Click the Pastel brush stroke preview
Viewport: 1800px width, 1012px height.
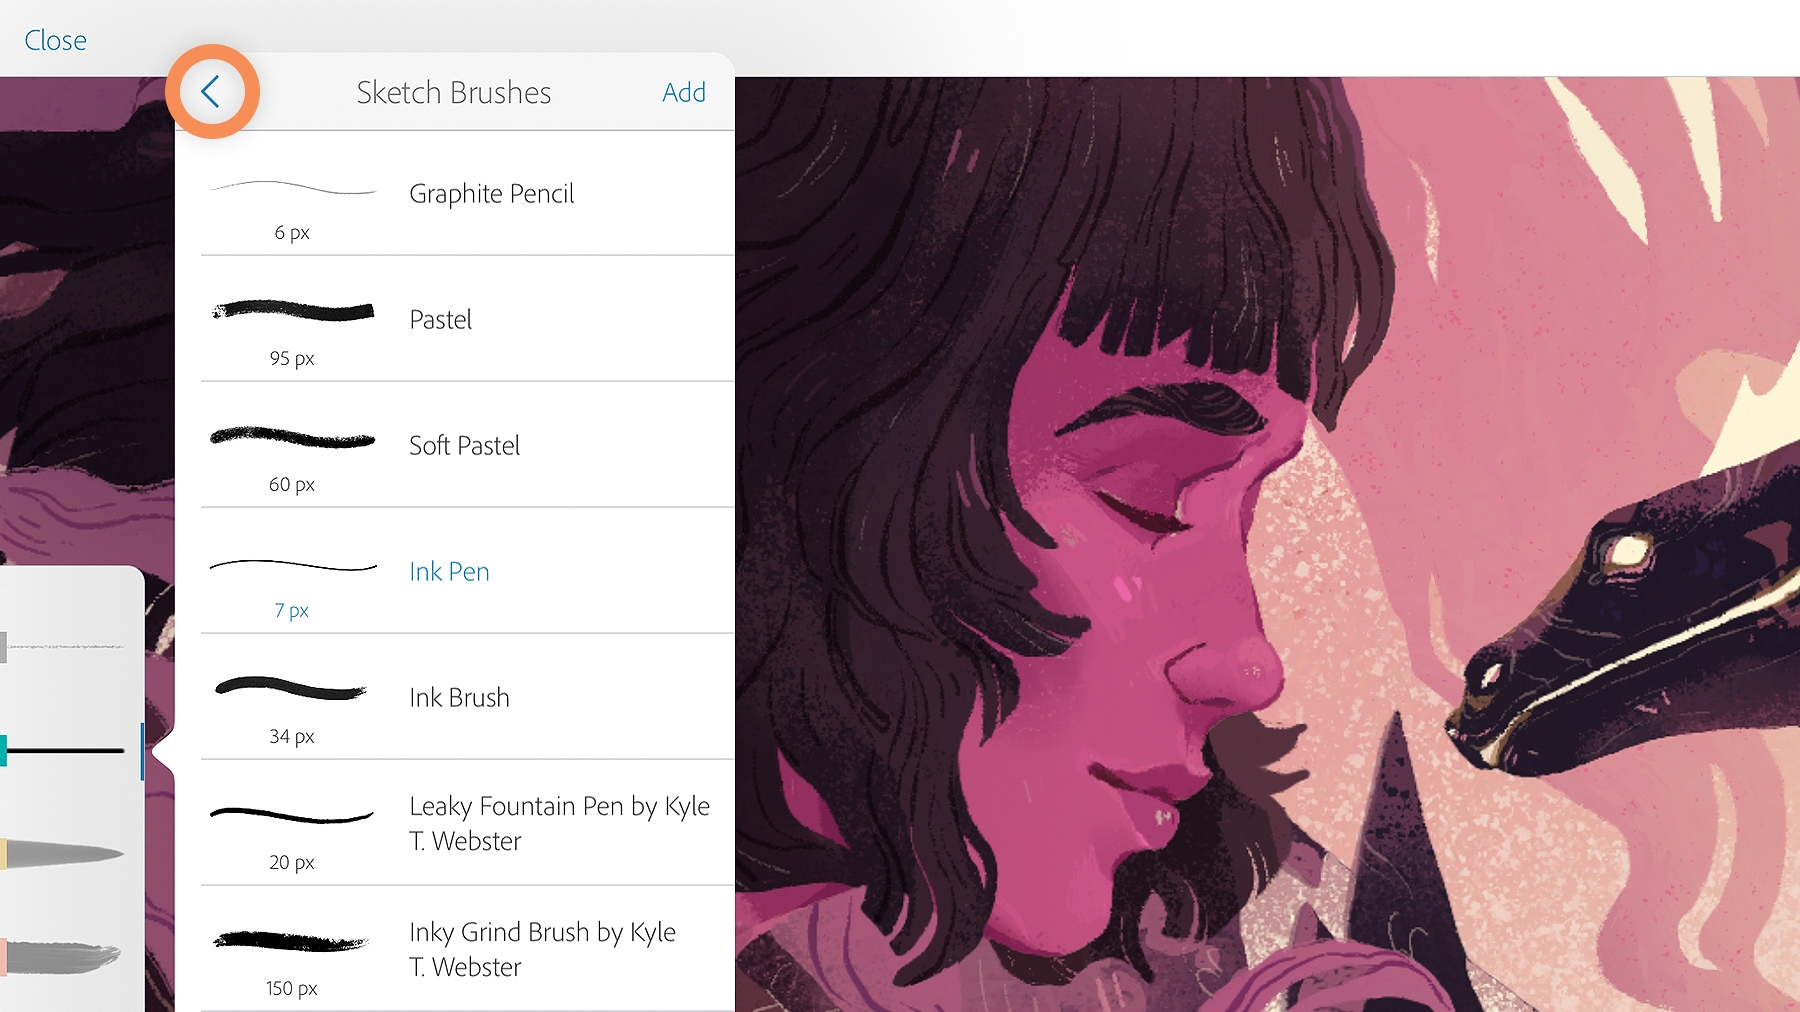coord(293,311)
